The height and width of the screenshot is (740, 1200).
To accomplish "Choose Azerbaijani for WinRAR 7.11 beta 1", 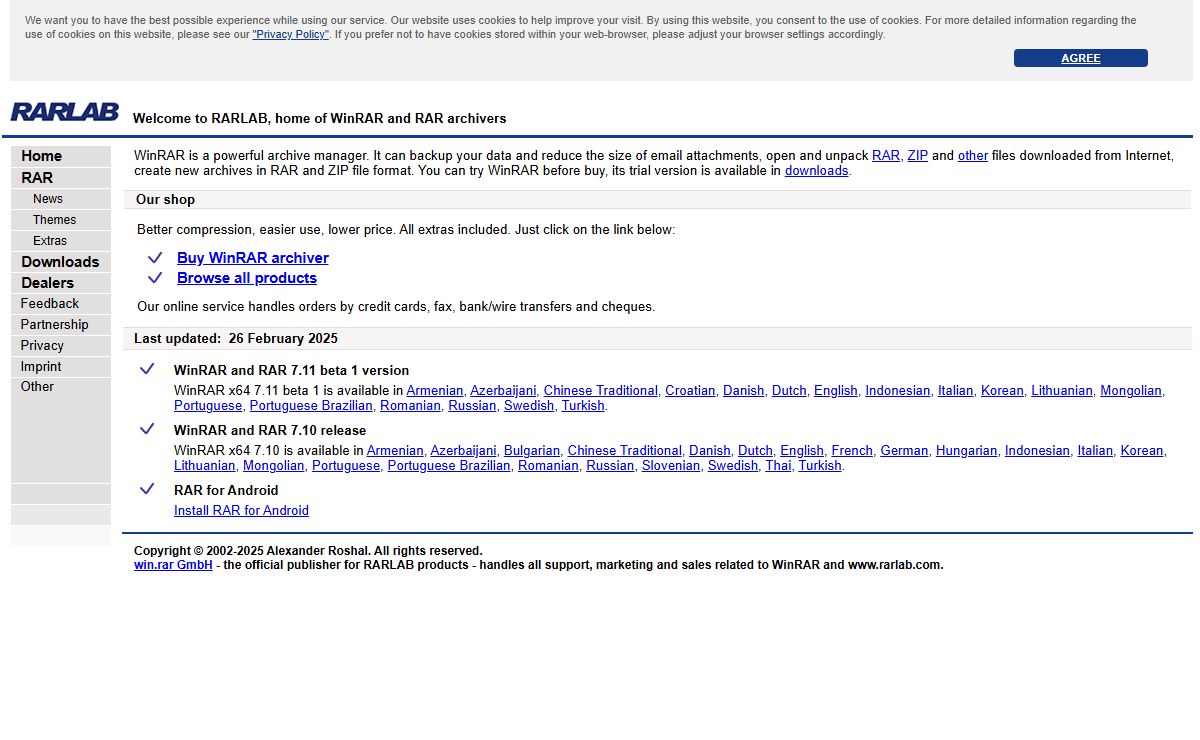I will click(x=503, y=391).
